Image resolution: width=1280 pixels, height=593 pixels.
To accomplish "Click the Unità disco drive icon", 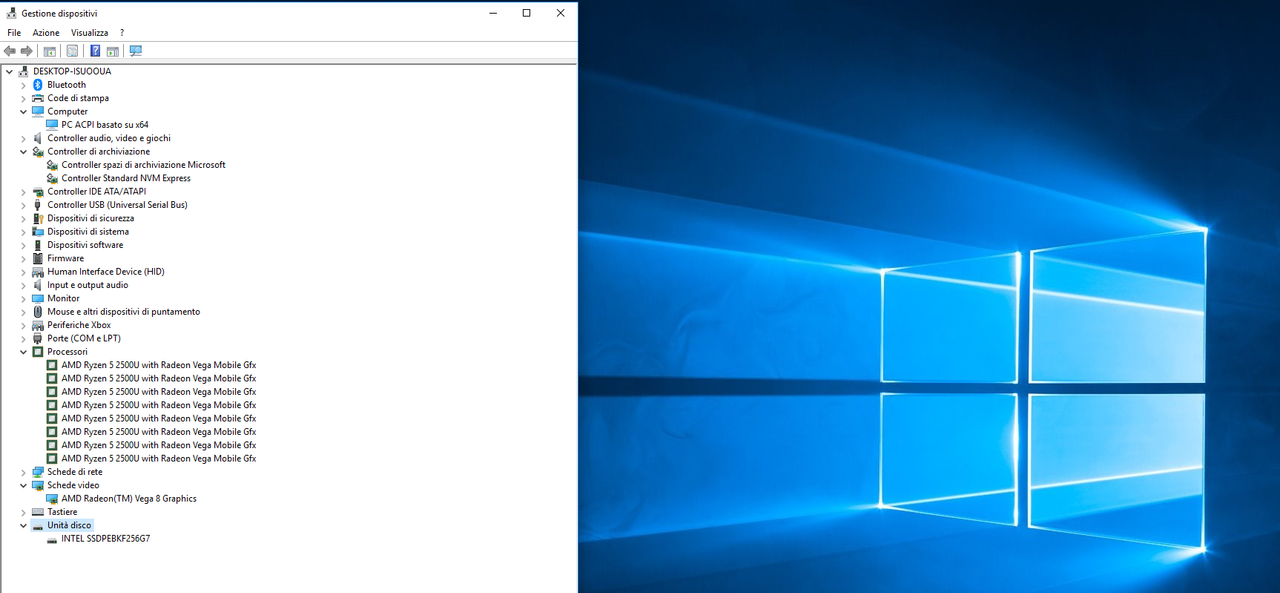I will coord(38,525).
